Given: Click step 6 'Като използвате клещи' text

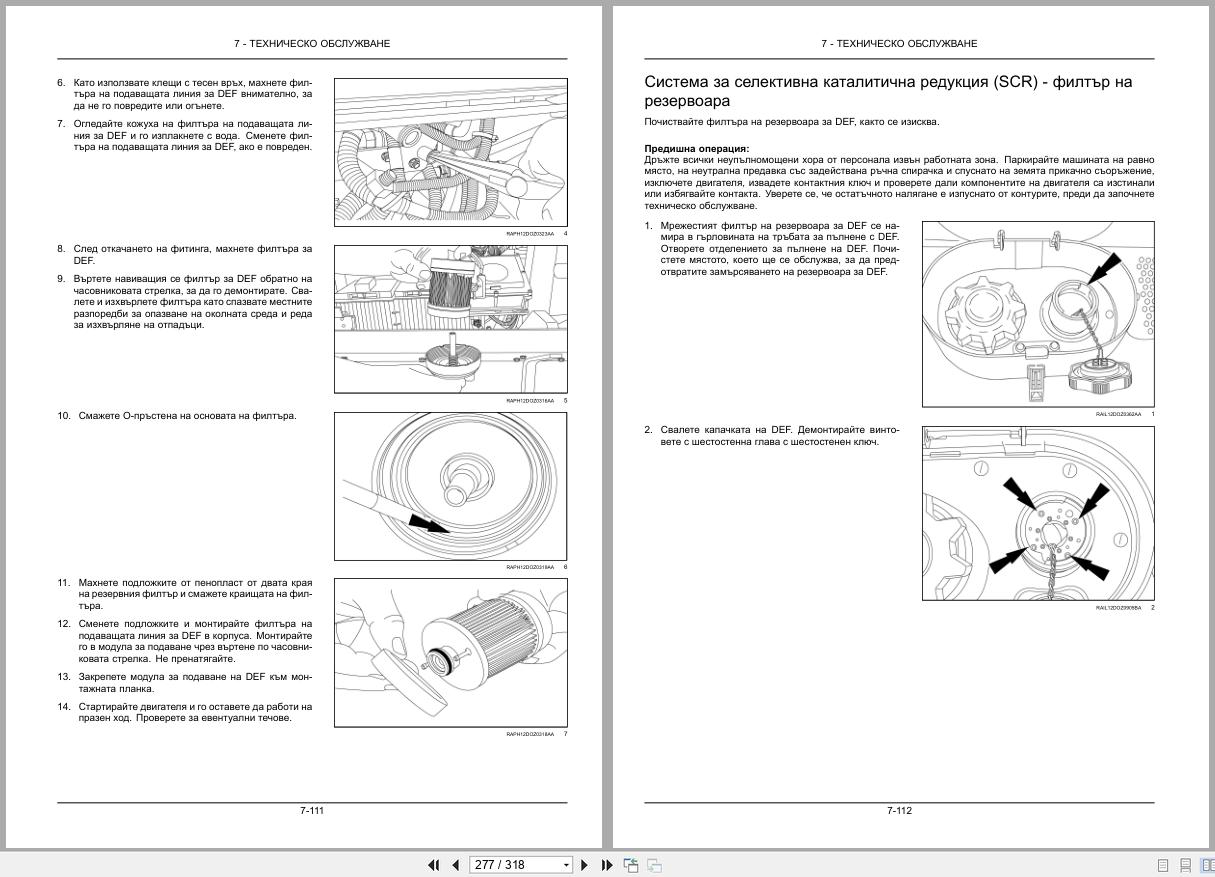Looking at the screenshot, I should point(192,93).
